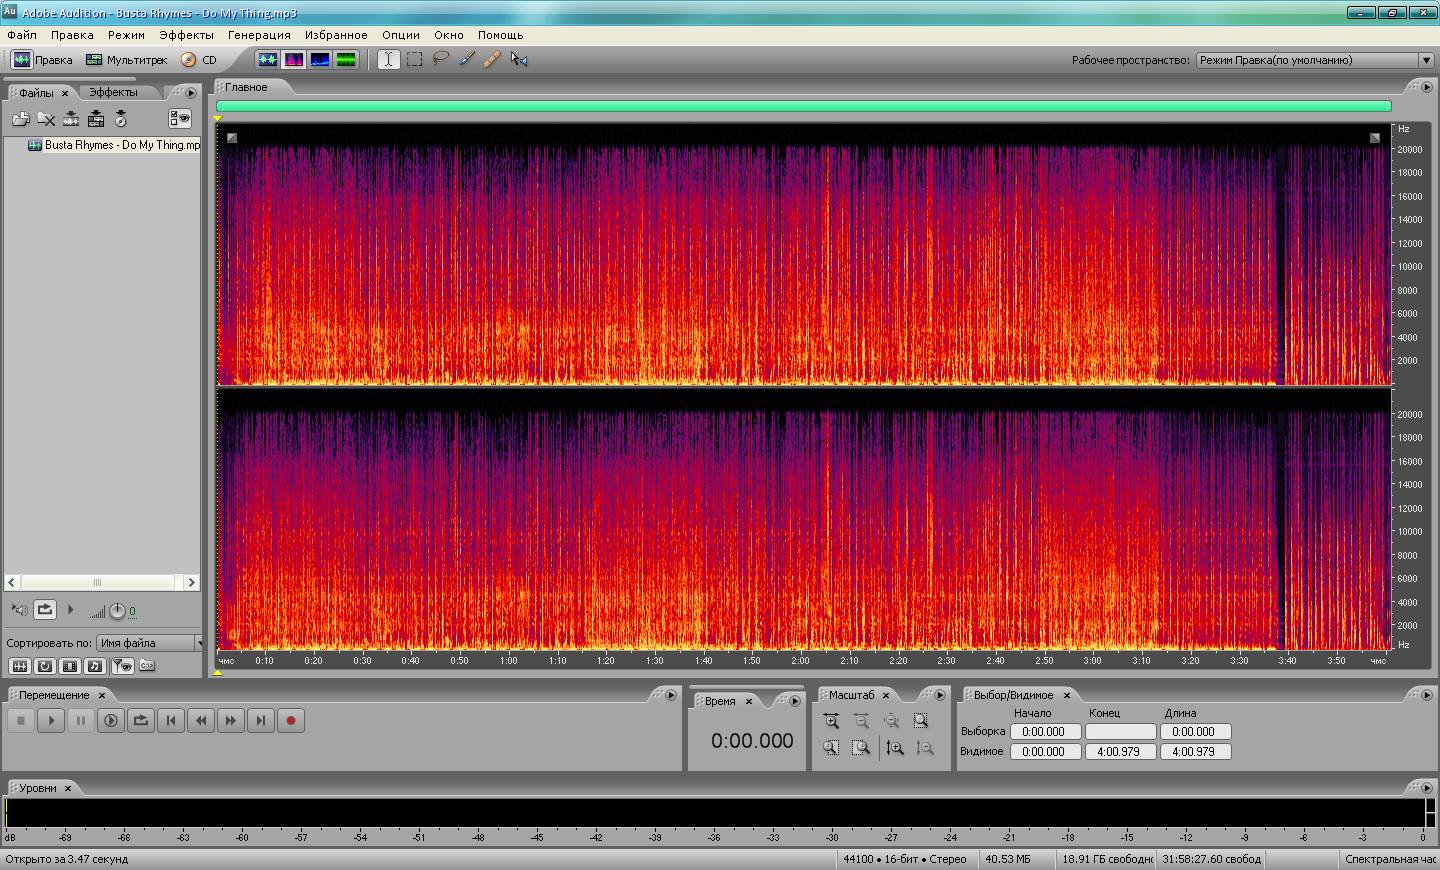Open the Файл menu
This screenshot has height=870, width=1440.
point(22,35)
